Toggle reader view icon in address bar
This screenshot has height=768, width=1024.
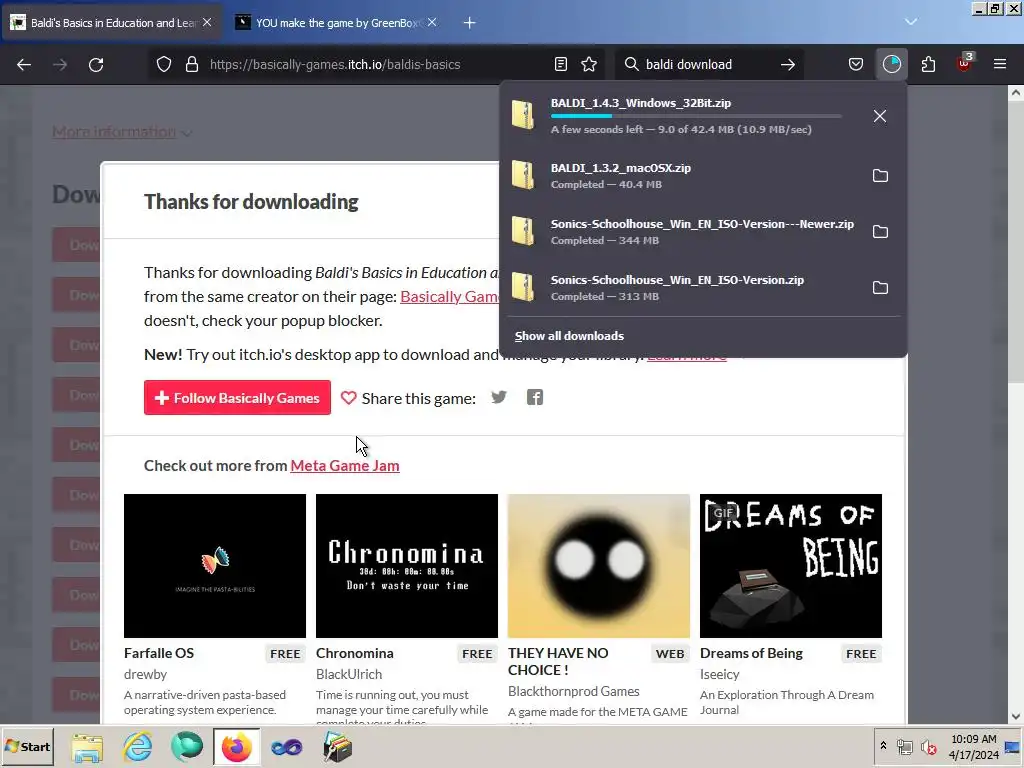(560, 65)
